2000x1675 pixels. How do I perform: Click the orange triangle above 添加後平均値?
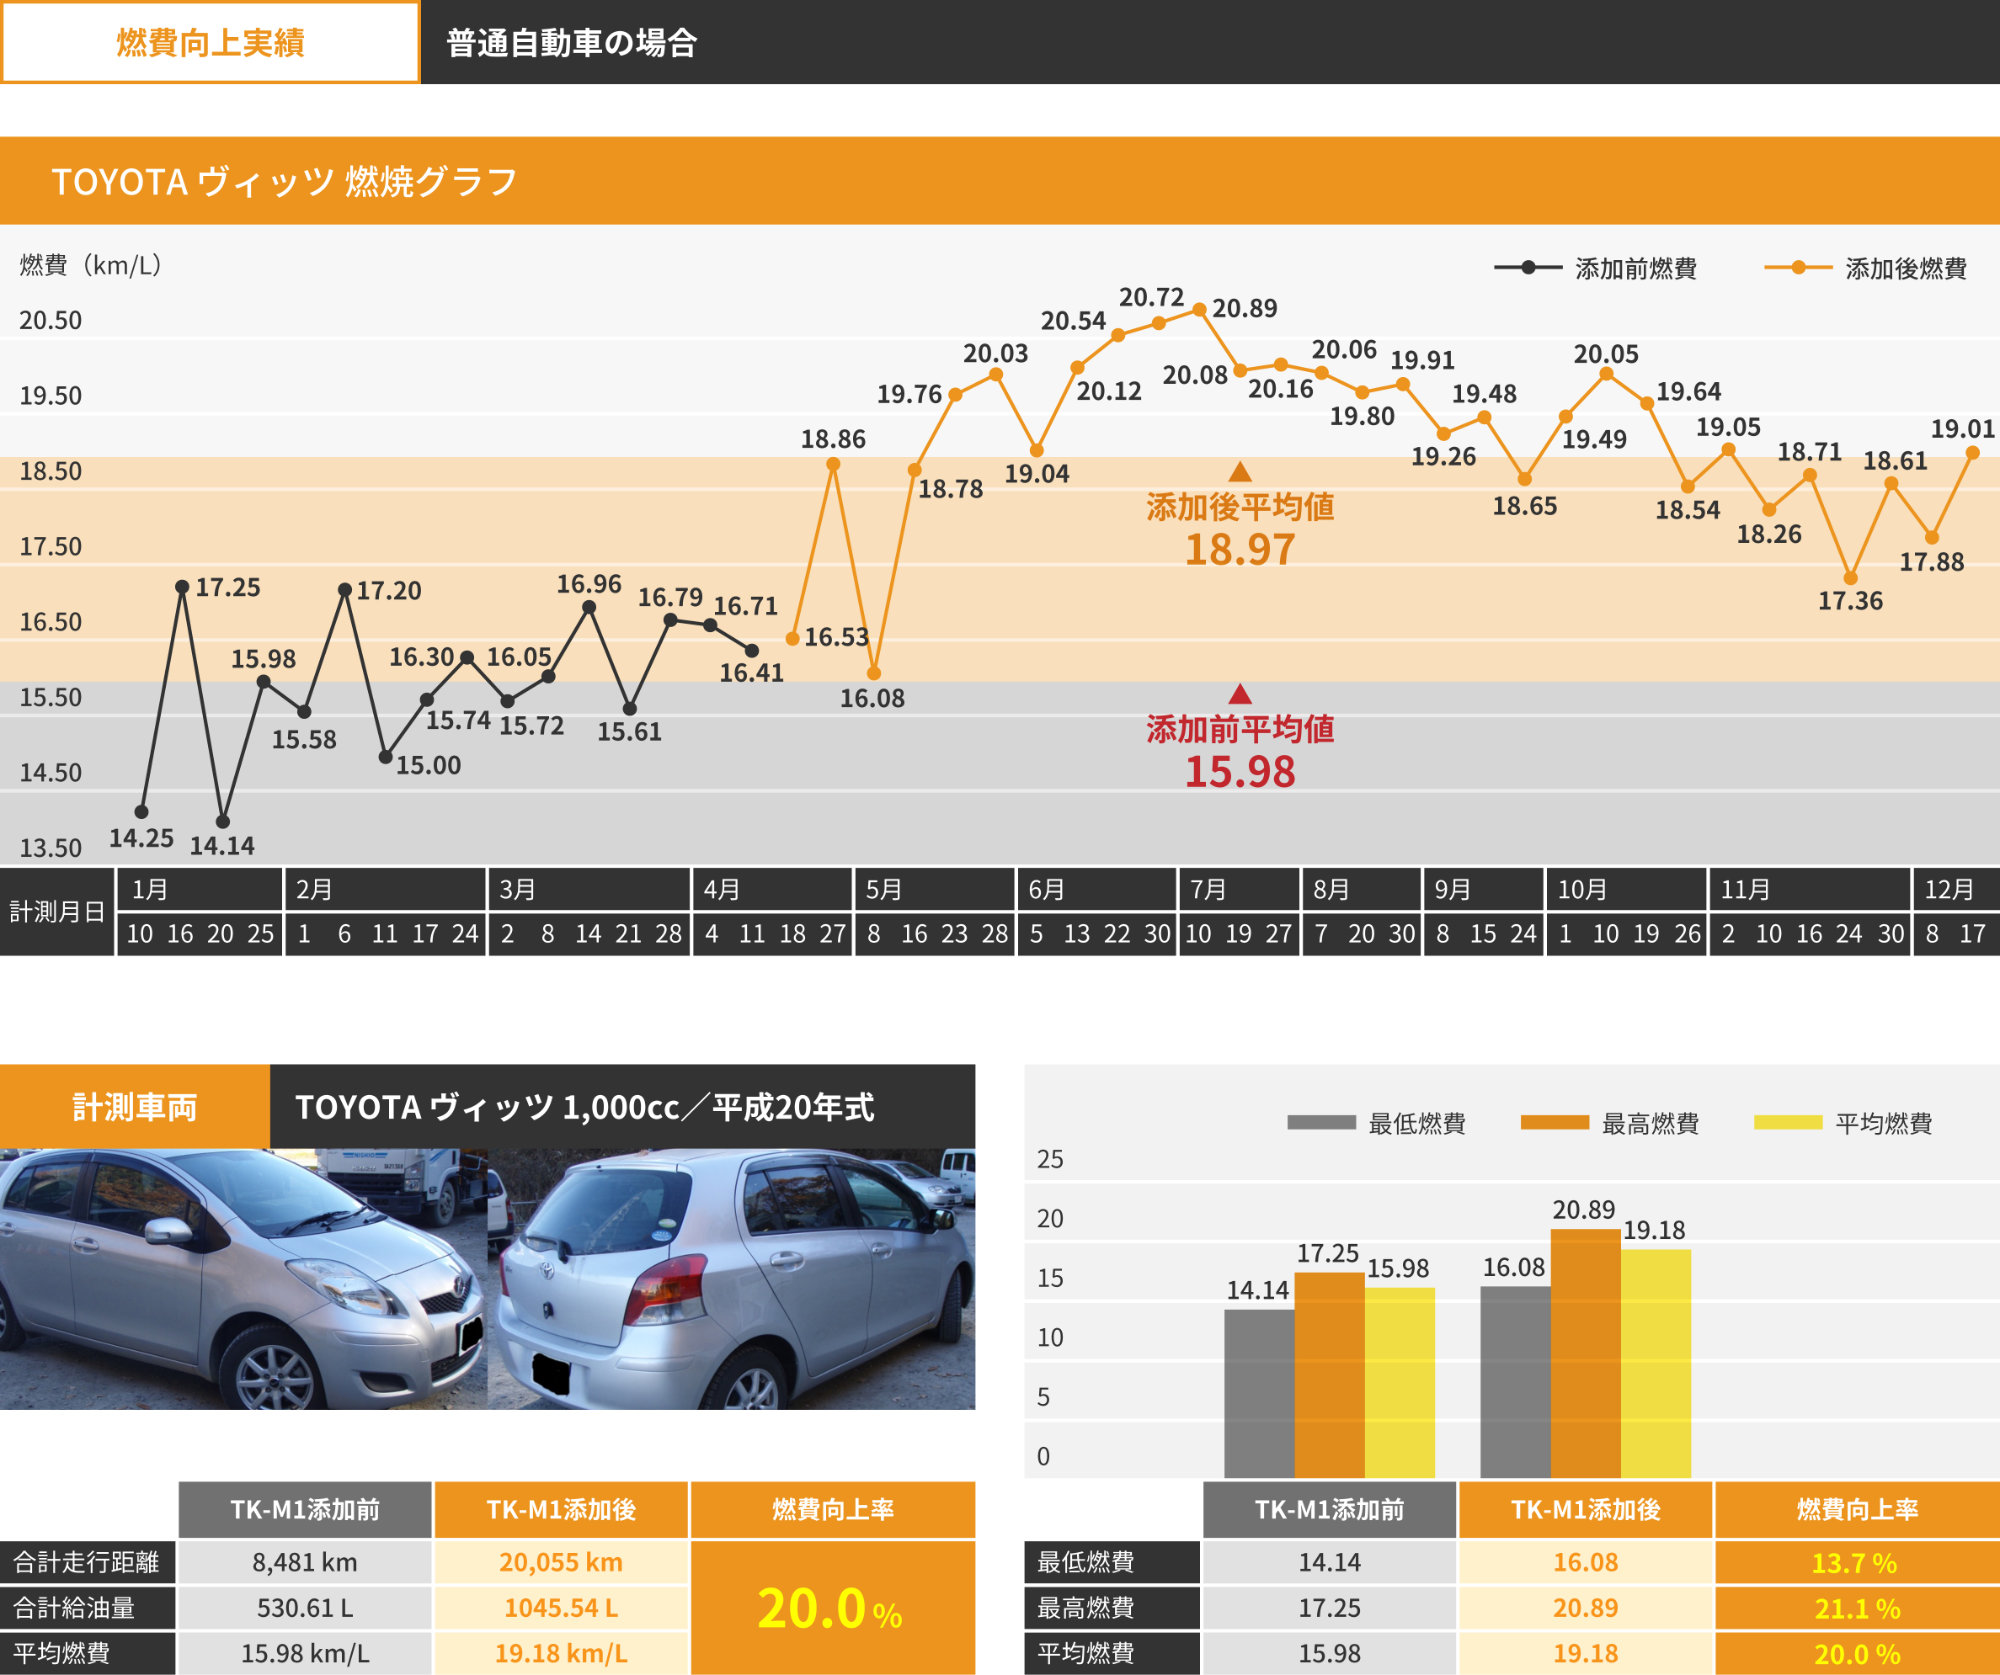pyautogui.click(x=1240, y=471)
